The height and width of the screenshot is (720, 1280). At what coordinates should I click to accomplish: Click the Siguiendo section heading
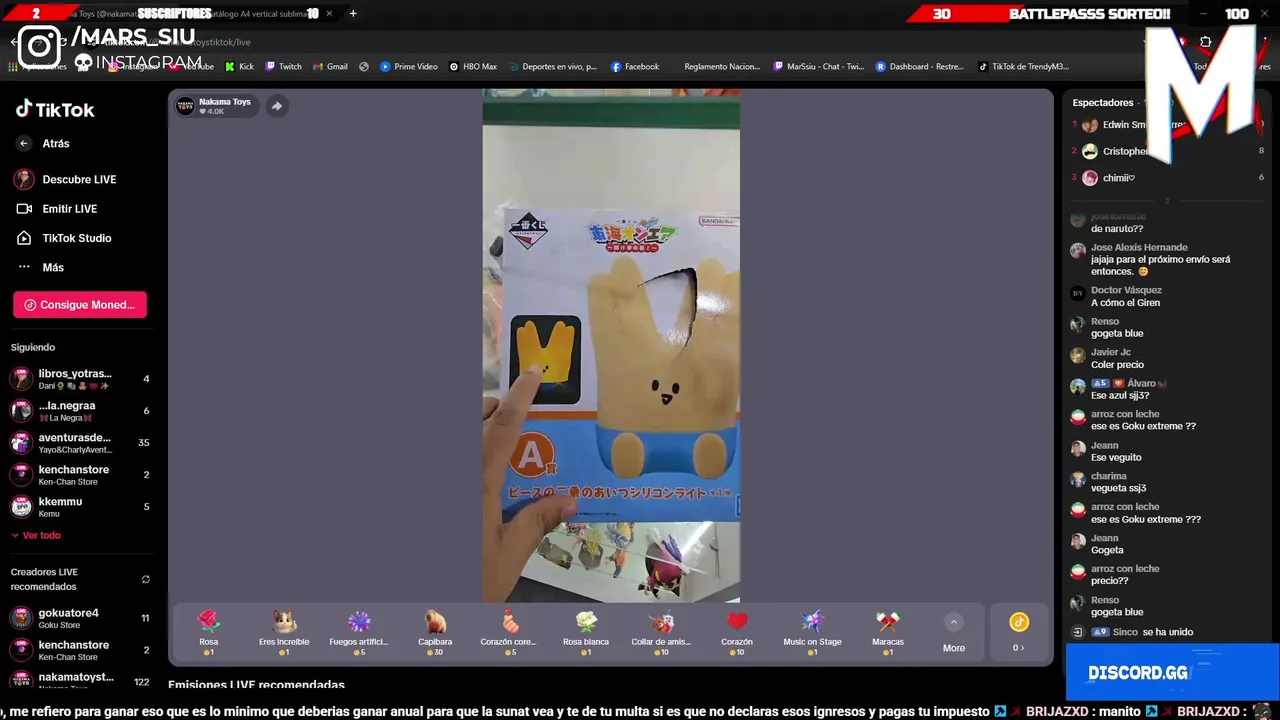33,347
